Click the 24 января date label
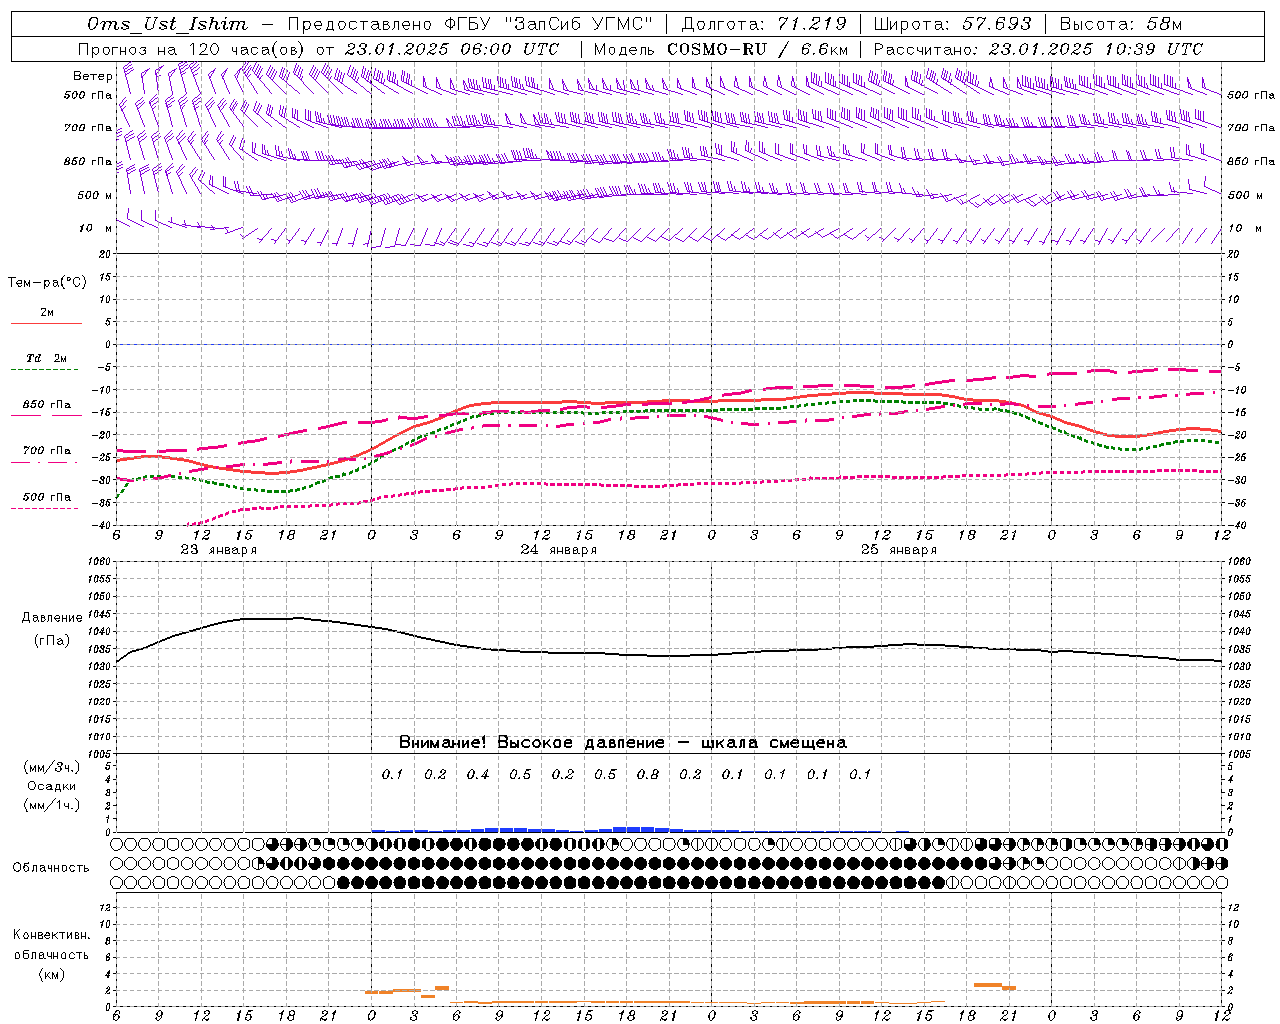Viewport: 1280px width, 1024px height. [558, 550]
